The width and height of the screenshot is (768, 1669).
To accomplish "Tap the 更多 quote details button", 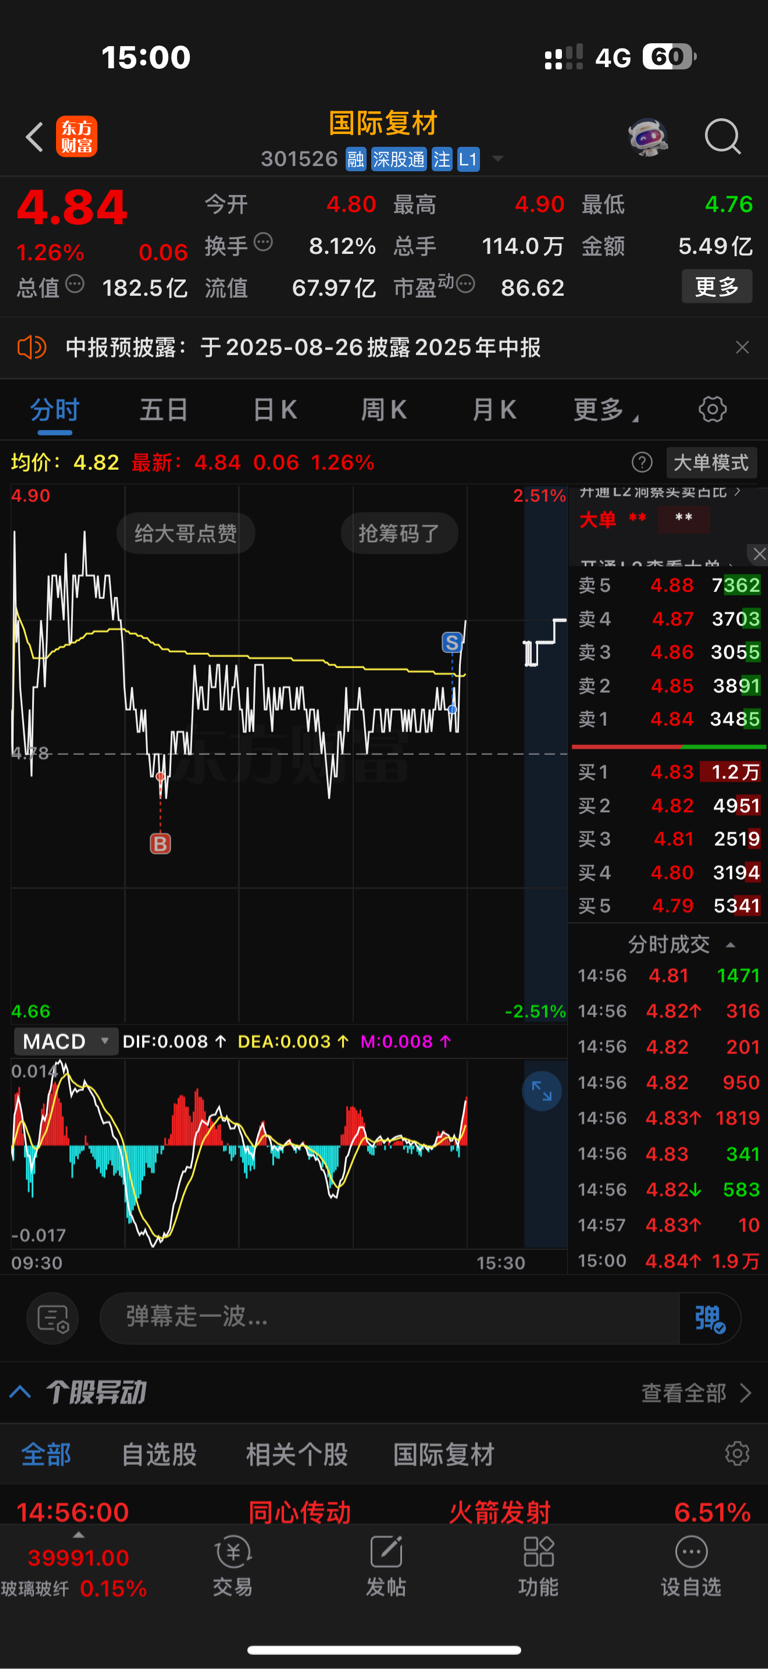I will point(716,287).
